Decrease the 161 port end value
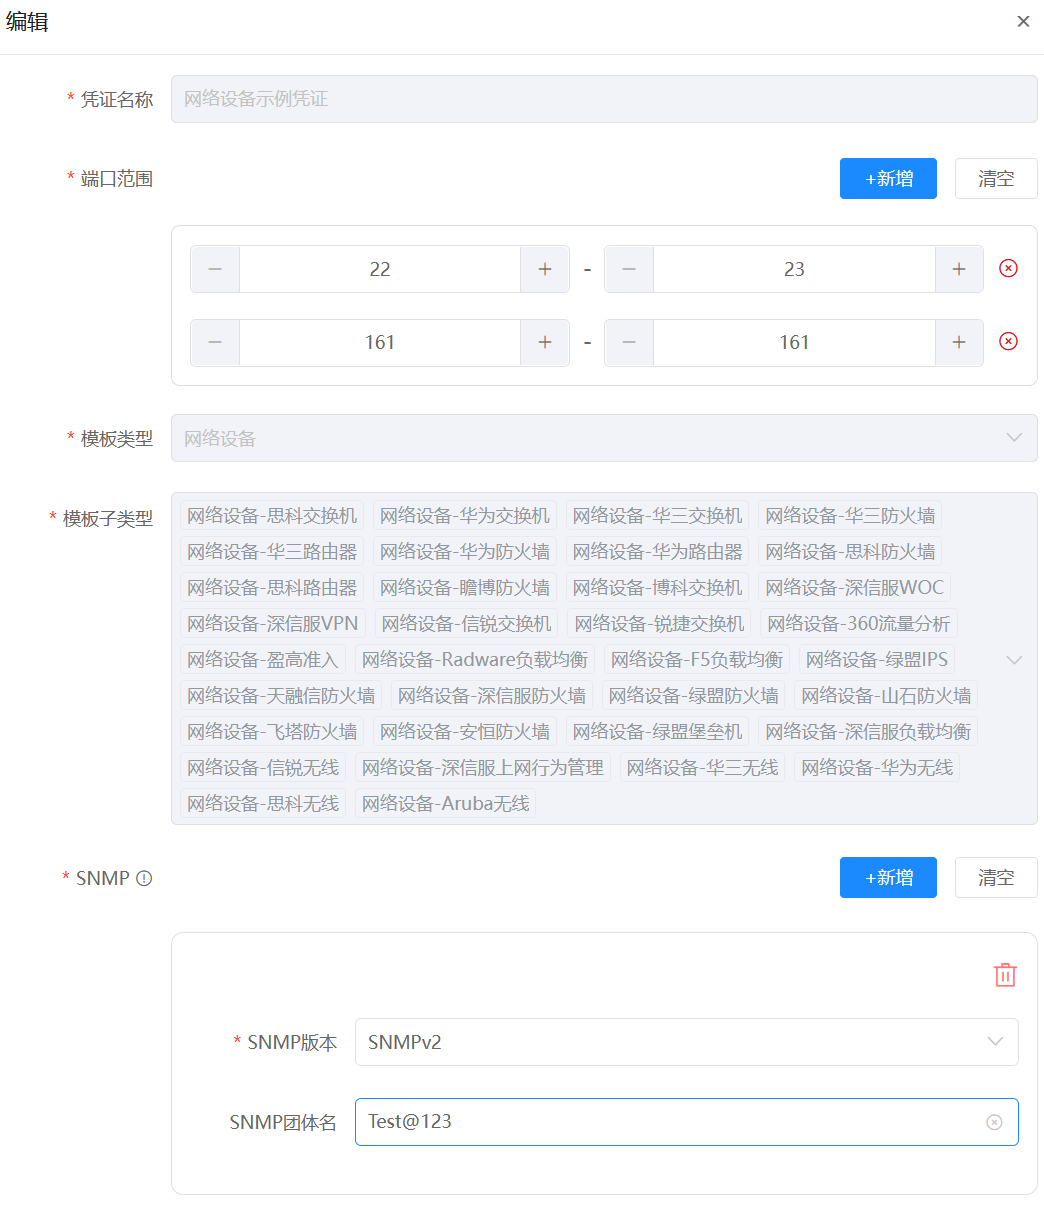 pyautogui.click(x=629, y=342)
